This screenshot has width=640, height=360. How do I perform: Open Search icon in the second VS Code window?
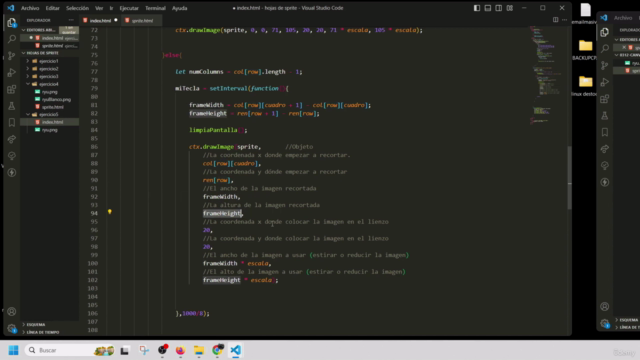click(x=604, y=49)
